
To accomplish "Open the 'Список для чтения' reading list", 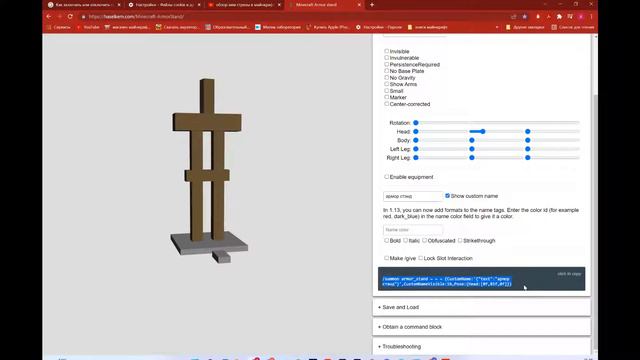I will [573, 27].
